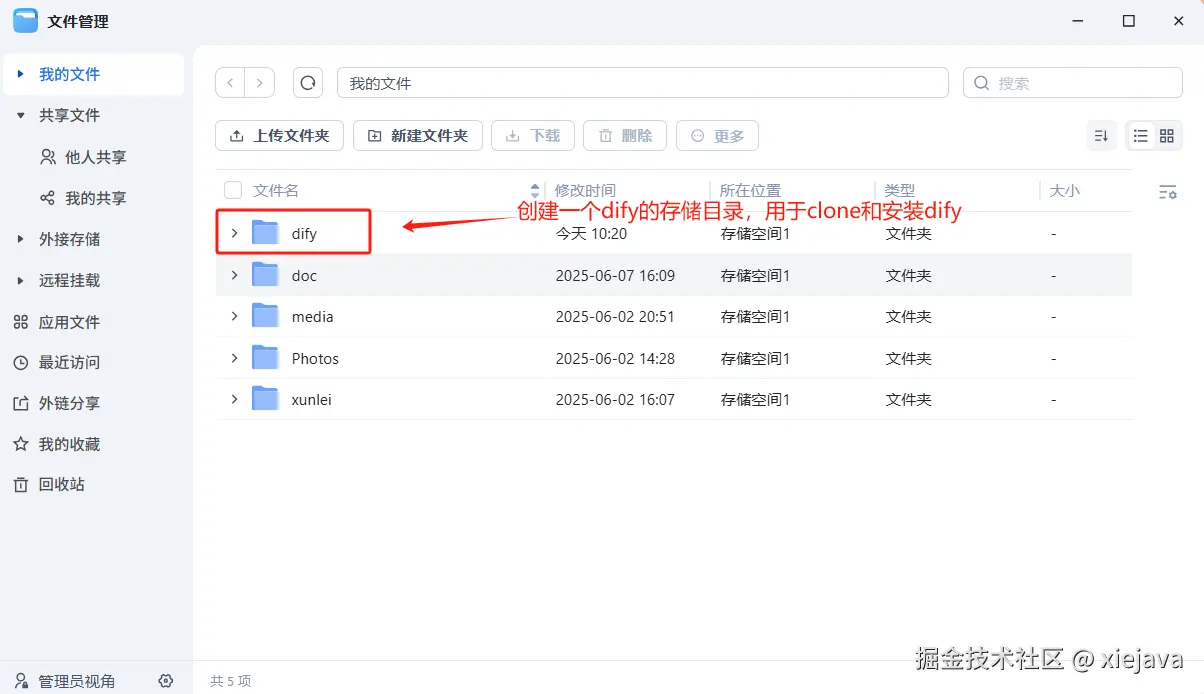Switch to list view layout
This screenshot has width=1204, height=694.
(1140, 136)
